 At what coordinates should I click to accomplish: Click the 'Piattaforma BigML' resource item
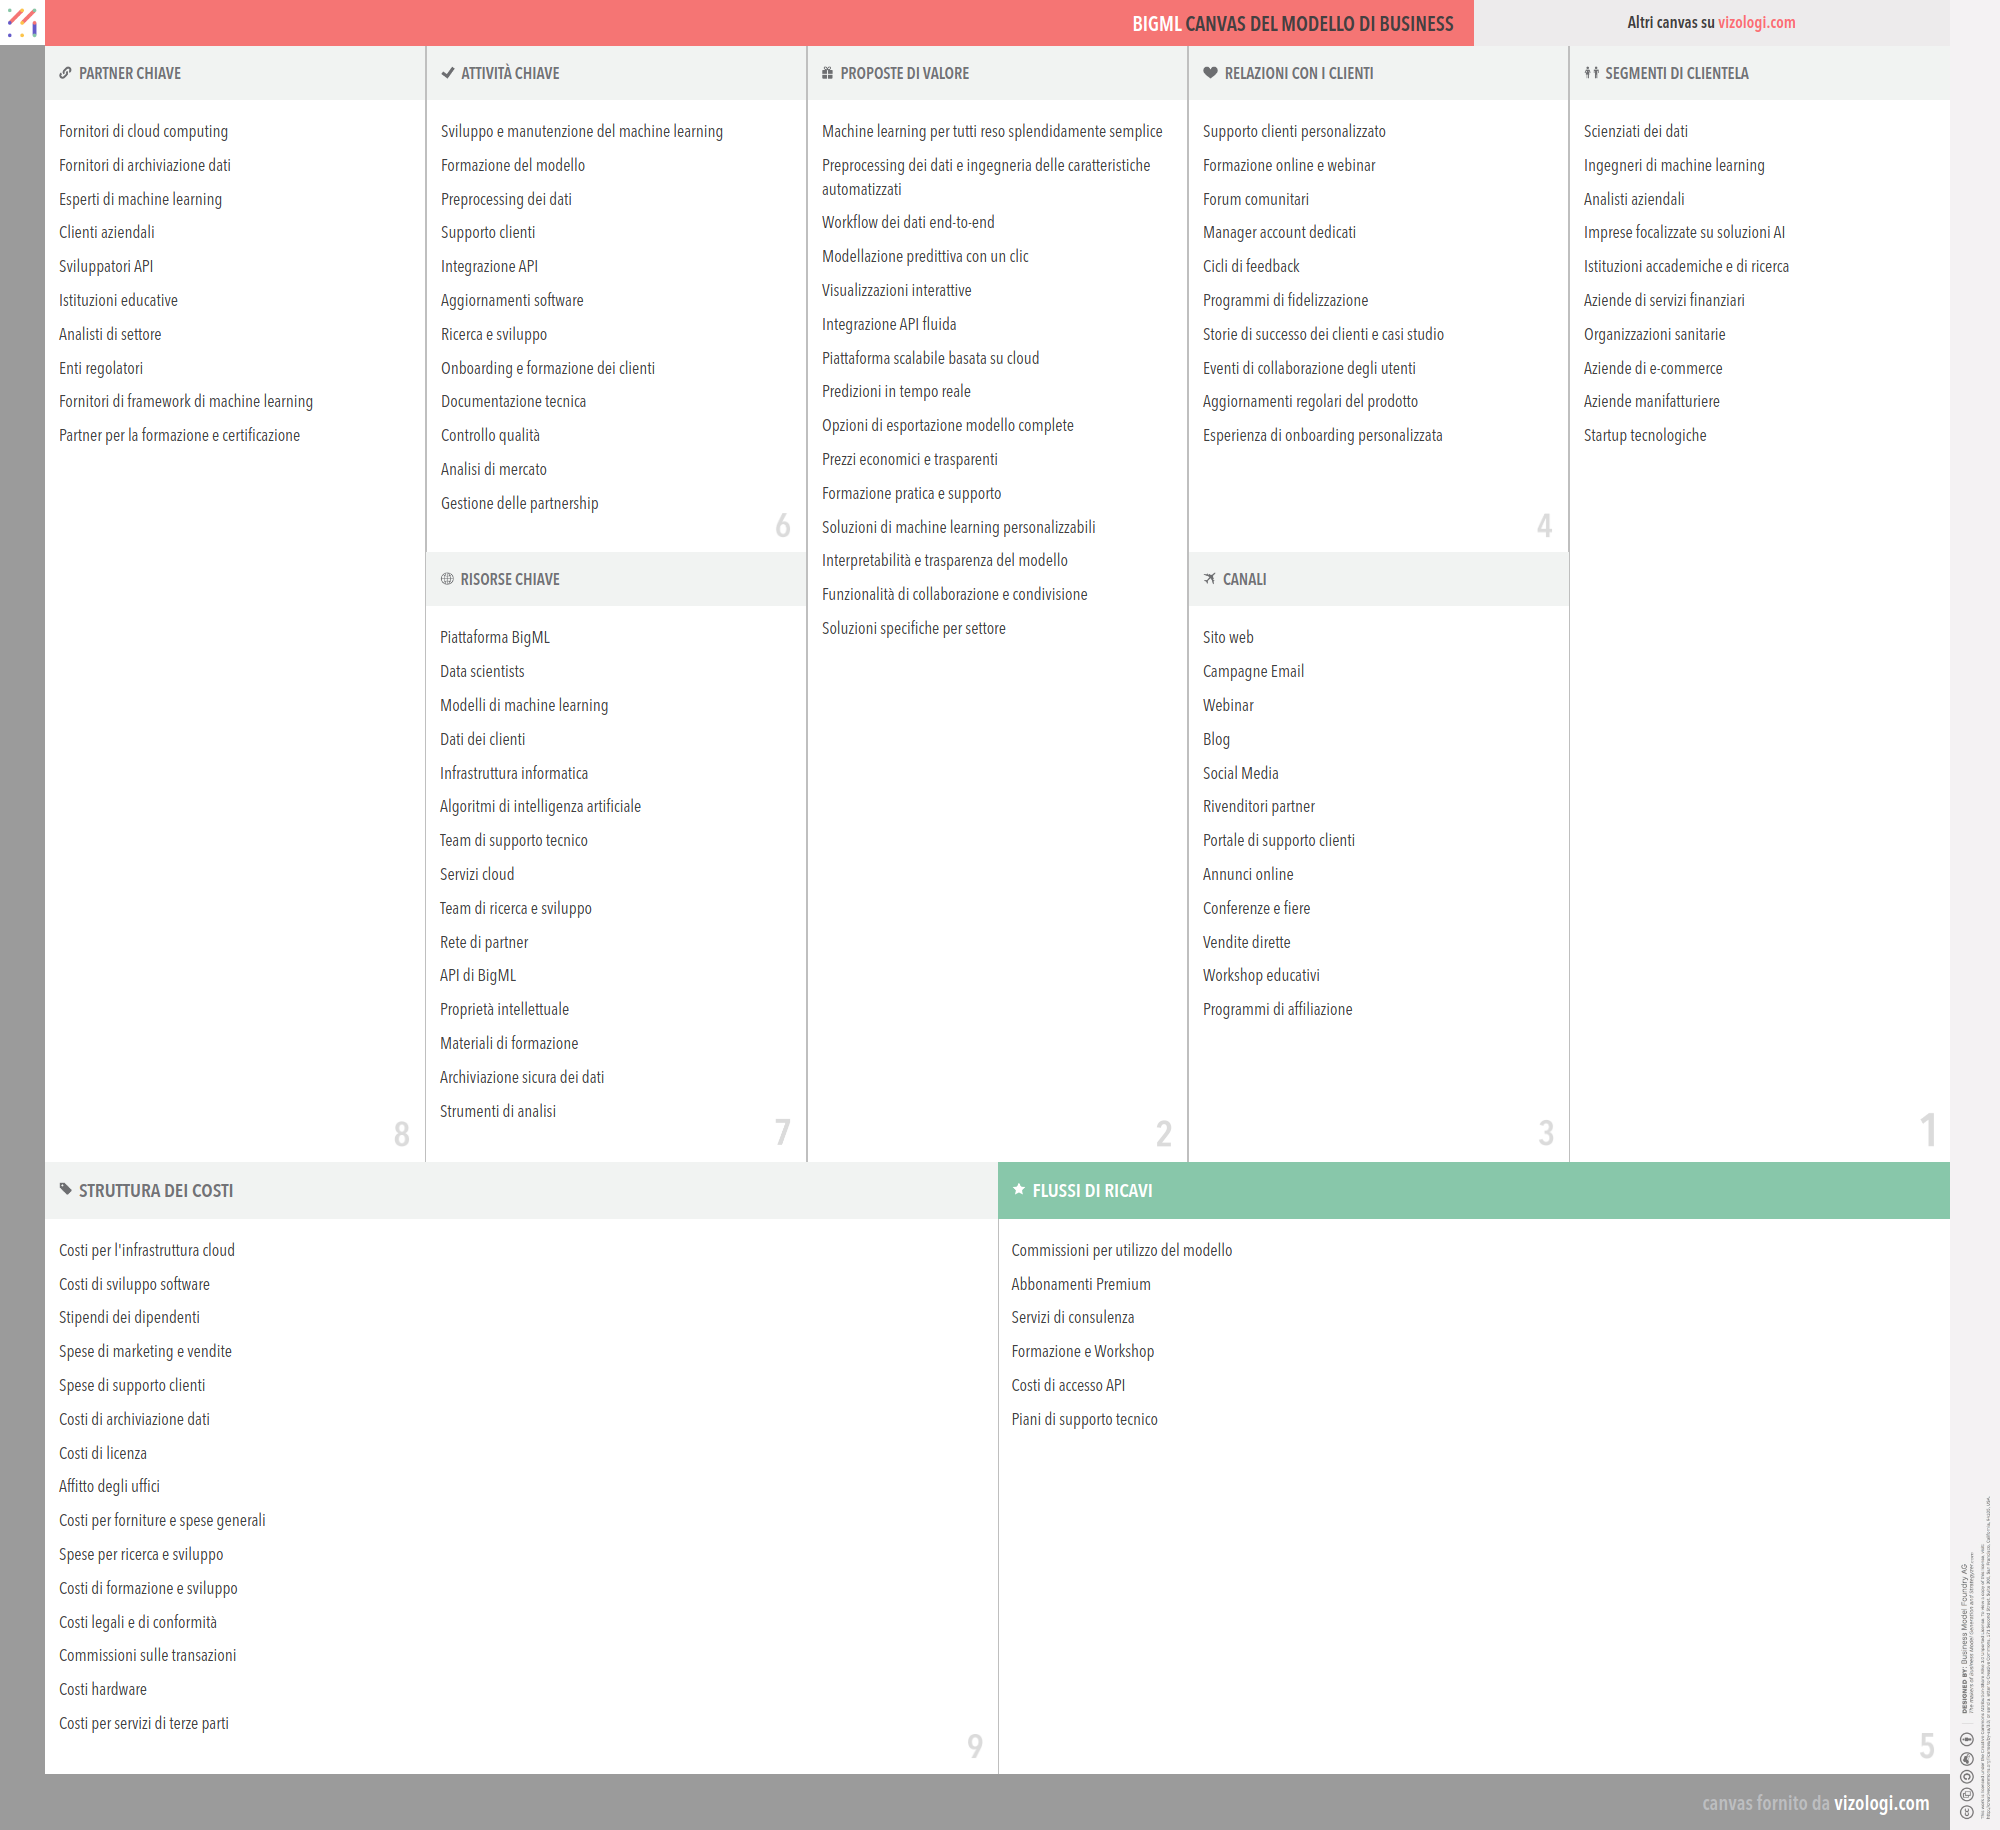point(494,637)
